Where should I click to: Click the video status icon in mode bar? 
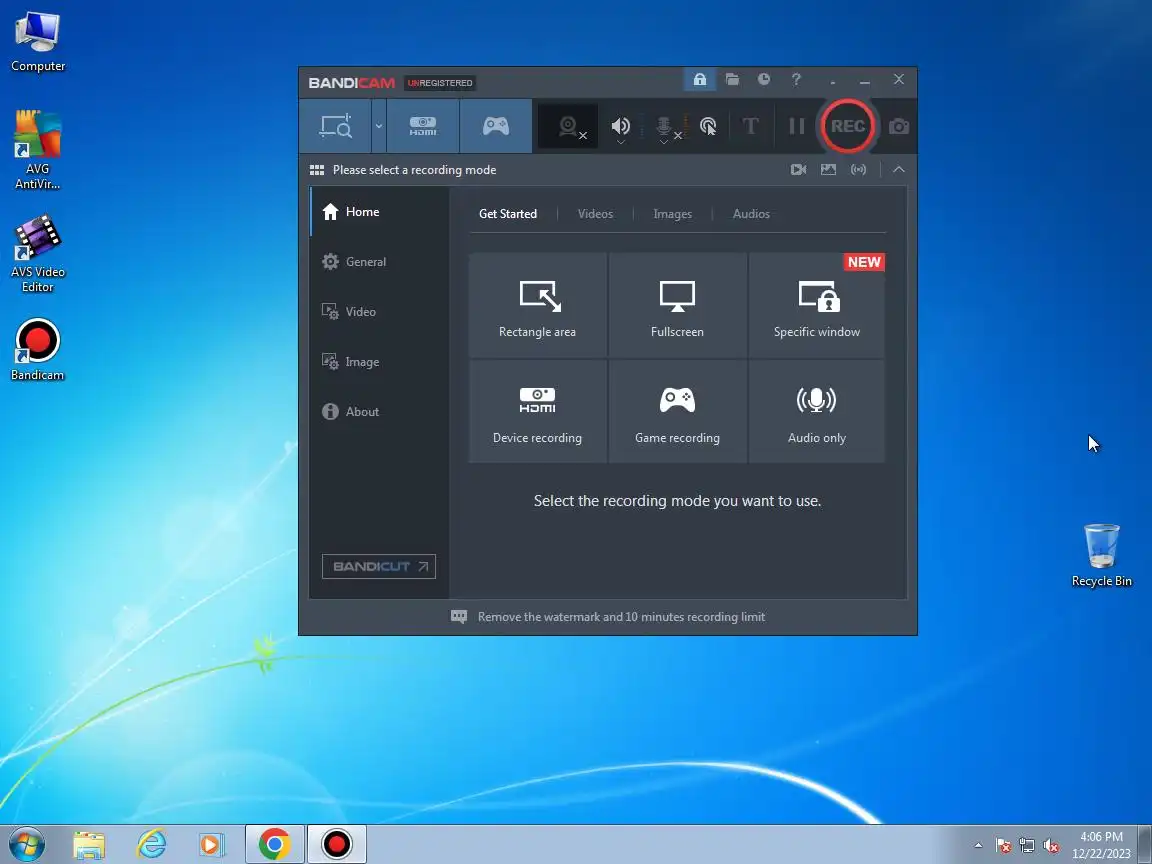pyautogui.click(x=799, y=170)
